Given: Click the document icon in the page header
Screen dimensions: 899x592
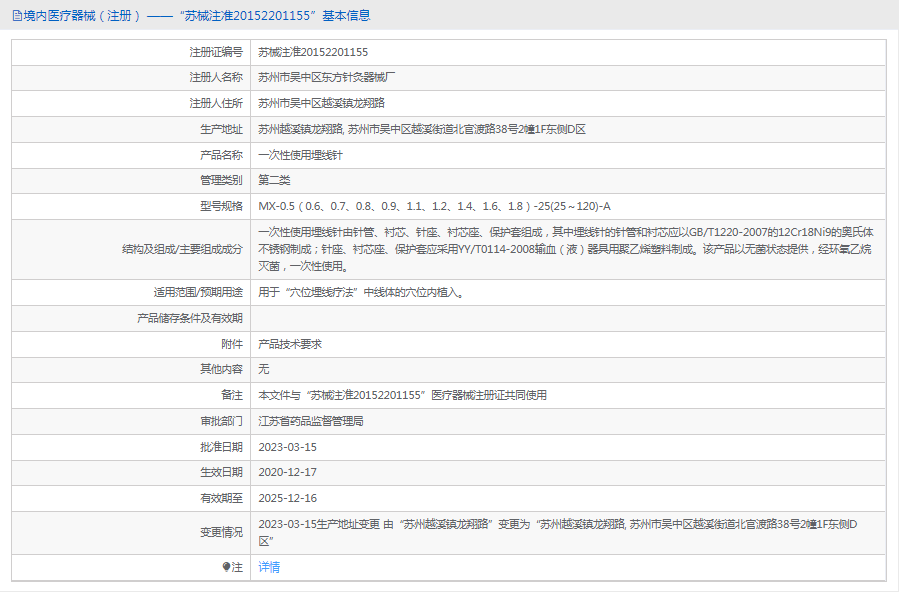Looking at the screenshot, I should click(17, 16).
